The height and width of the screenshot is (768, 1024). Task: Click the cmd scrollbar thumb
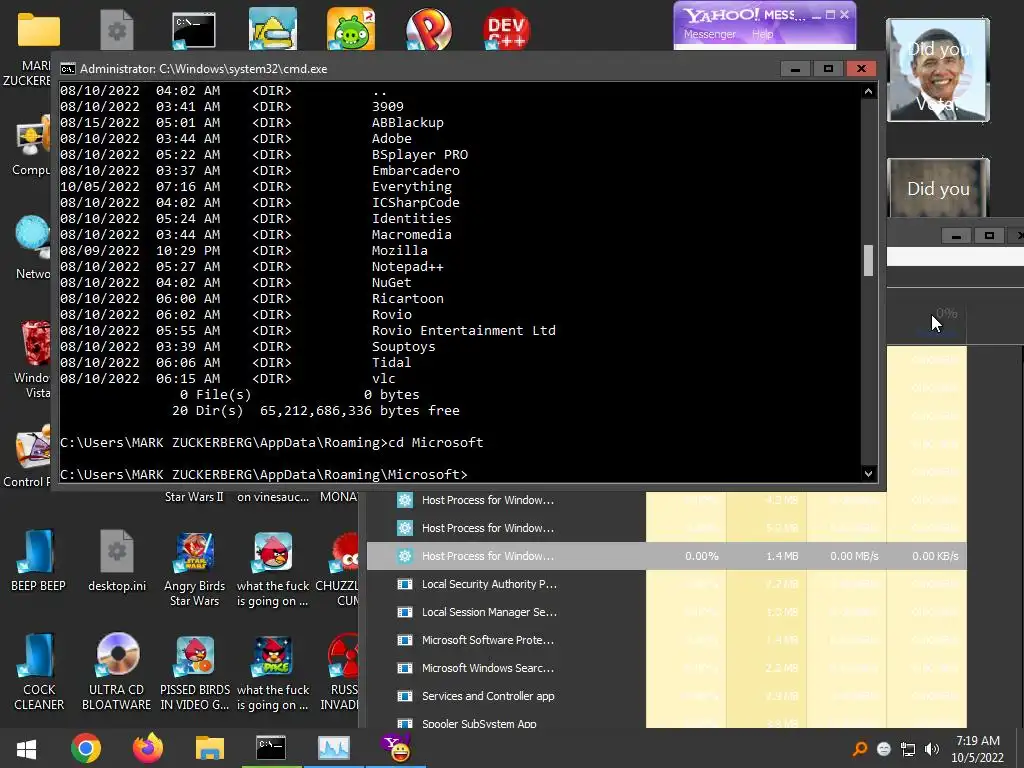click(868, 261)
